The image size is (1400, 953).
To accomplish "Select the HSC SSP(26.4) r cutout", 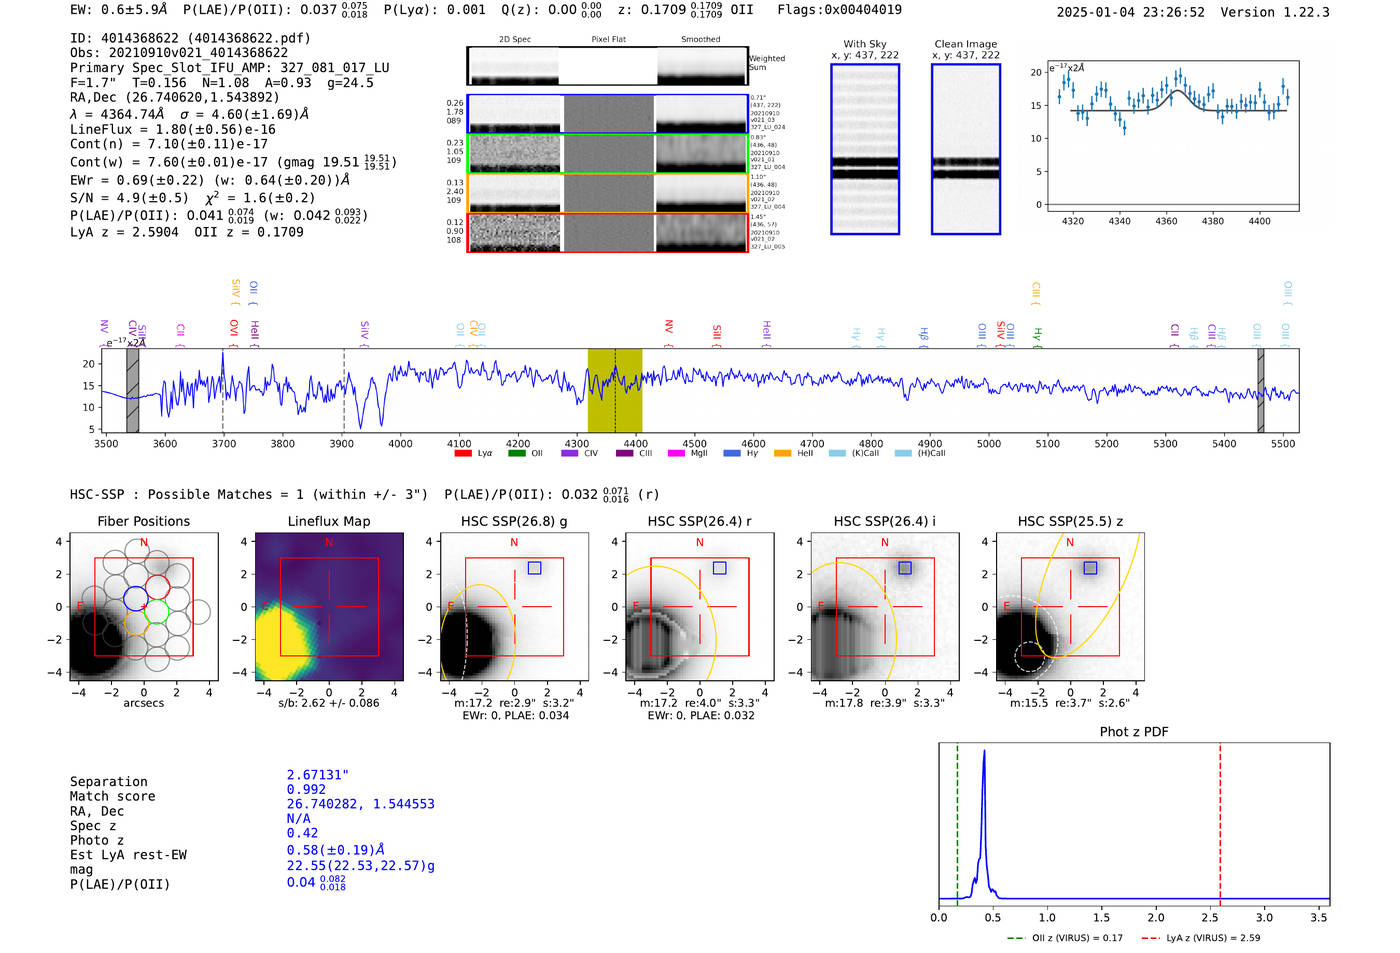I will click(x=700, y=606).
